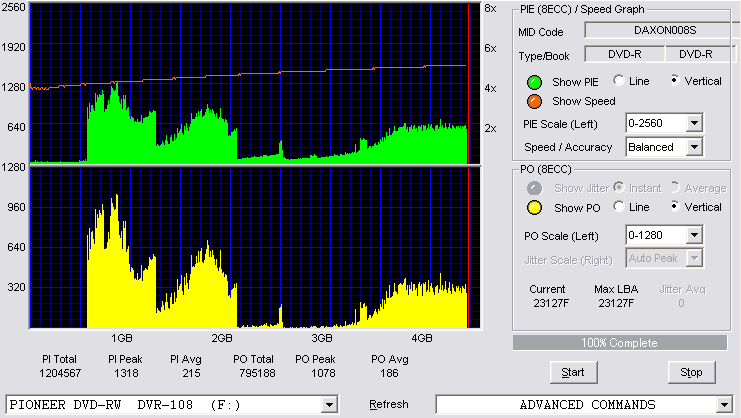Viewport: 741px width, 418px height.
Task: Toggle the grey Show Jitter indicator
Action: pos(534,188)
